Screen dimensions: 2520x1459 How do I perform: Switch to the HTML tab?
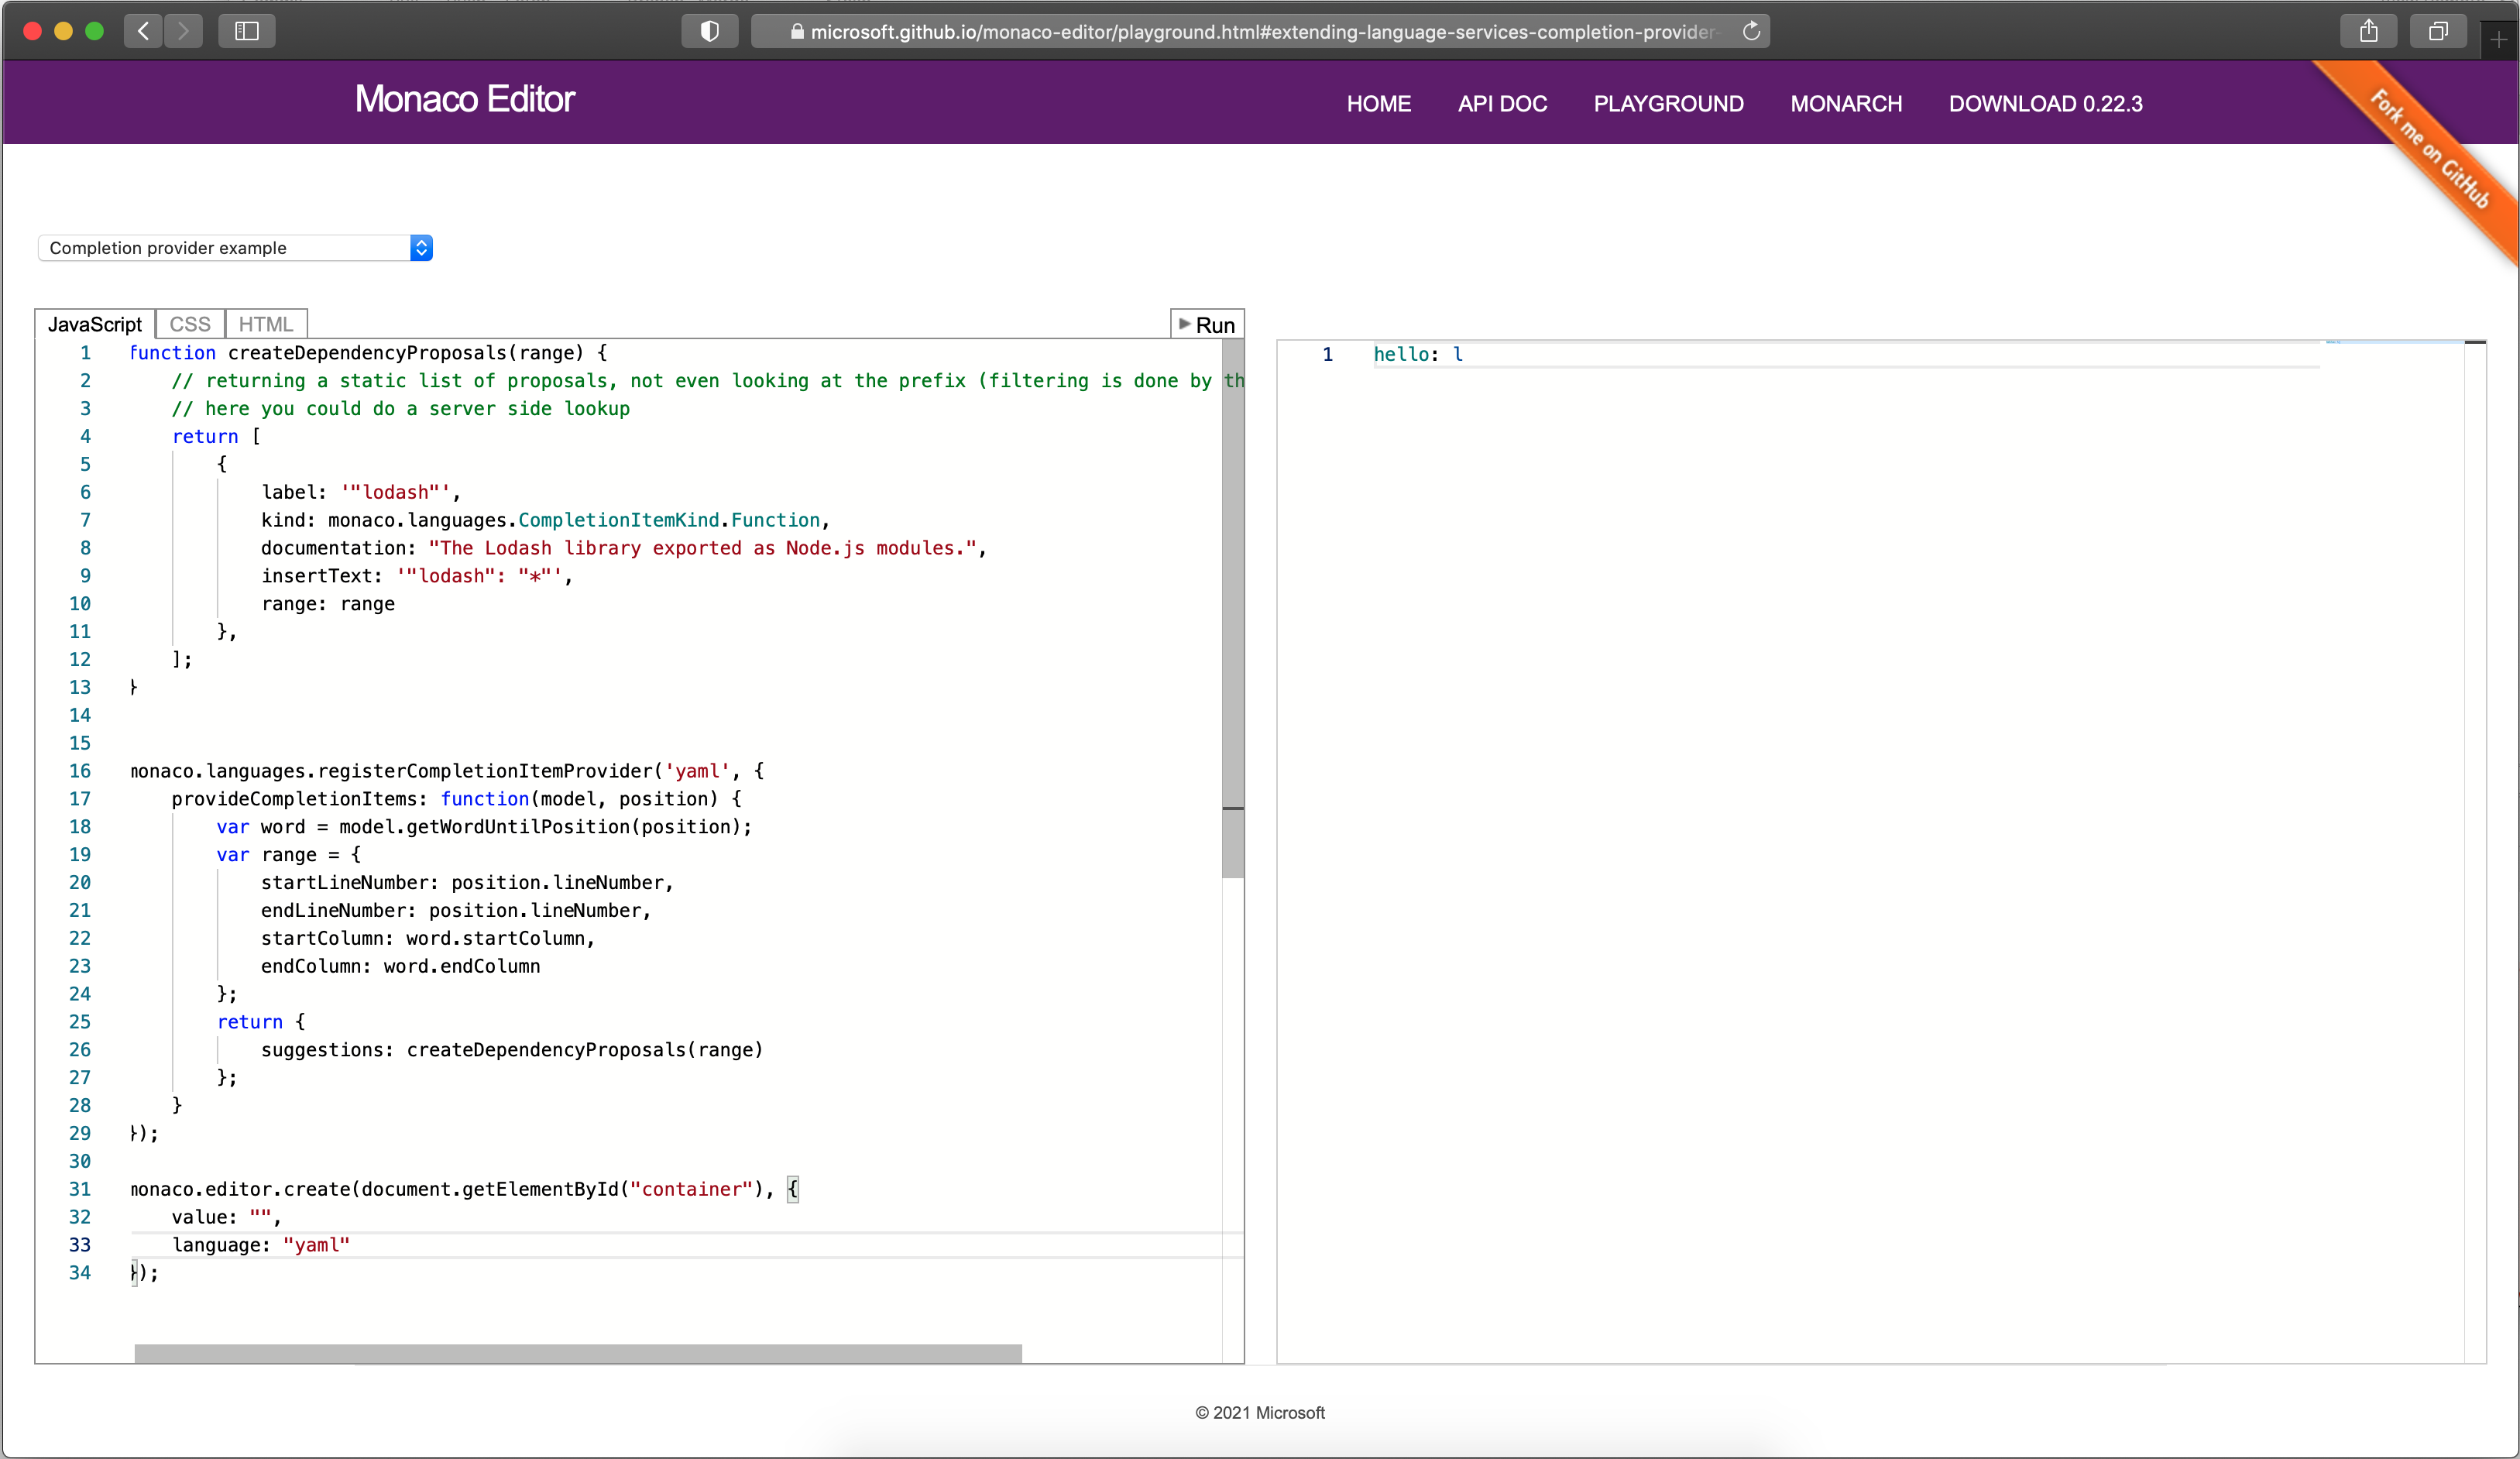click(266, 324)
